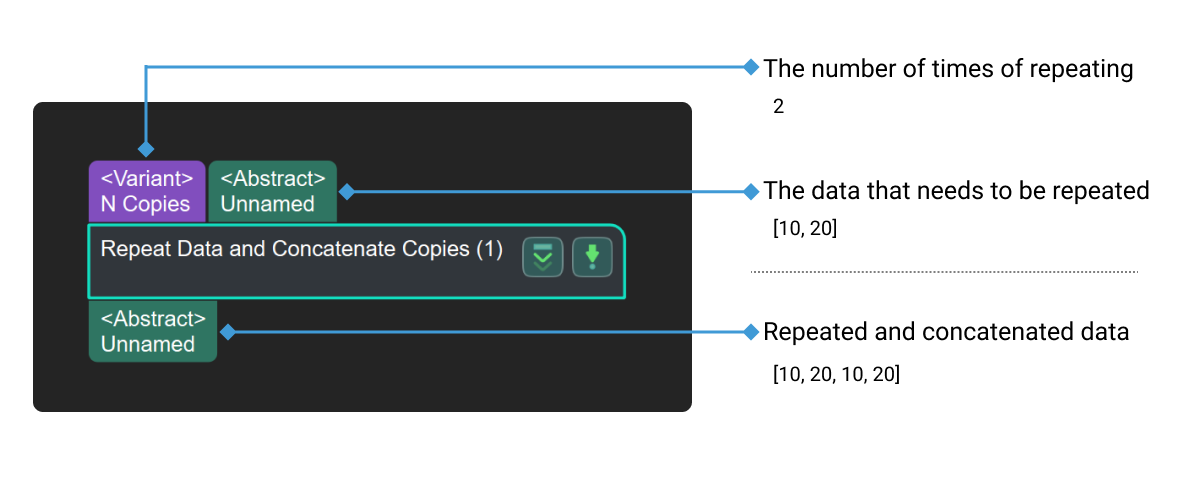Click 'Repeated and concatenated data' label
Viewport: 1197px width, 496px height.
946,332
